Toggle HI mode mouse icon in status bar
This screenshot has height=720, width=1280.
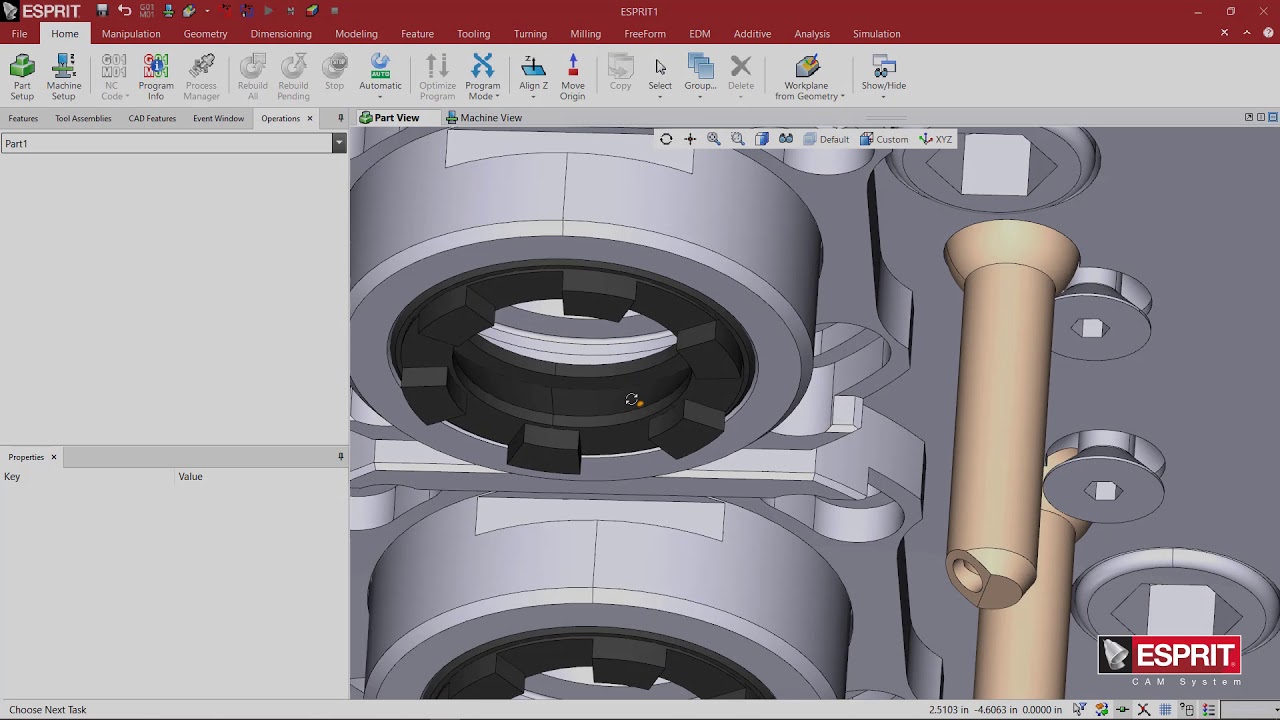(x=1187, y=709)
